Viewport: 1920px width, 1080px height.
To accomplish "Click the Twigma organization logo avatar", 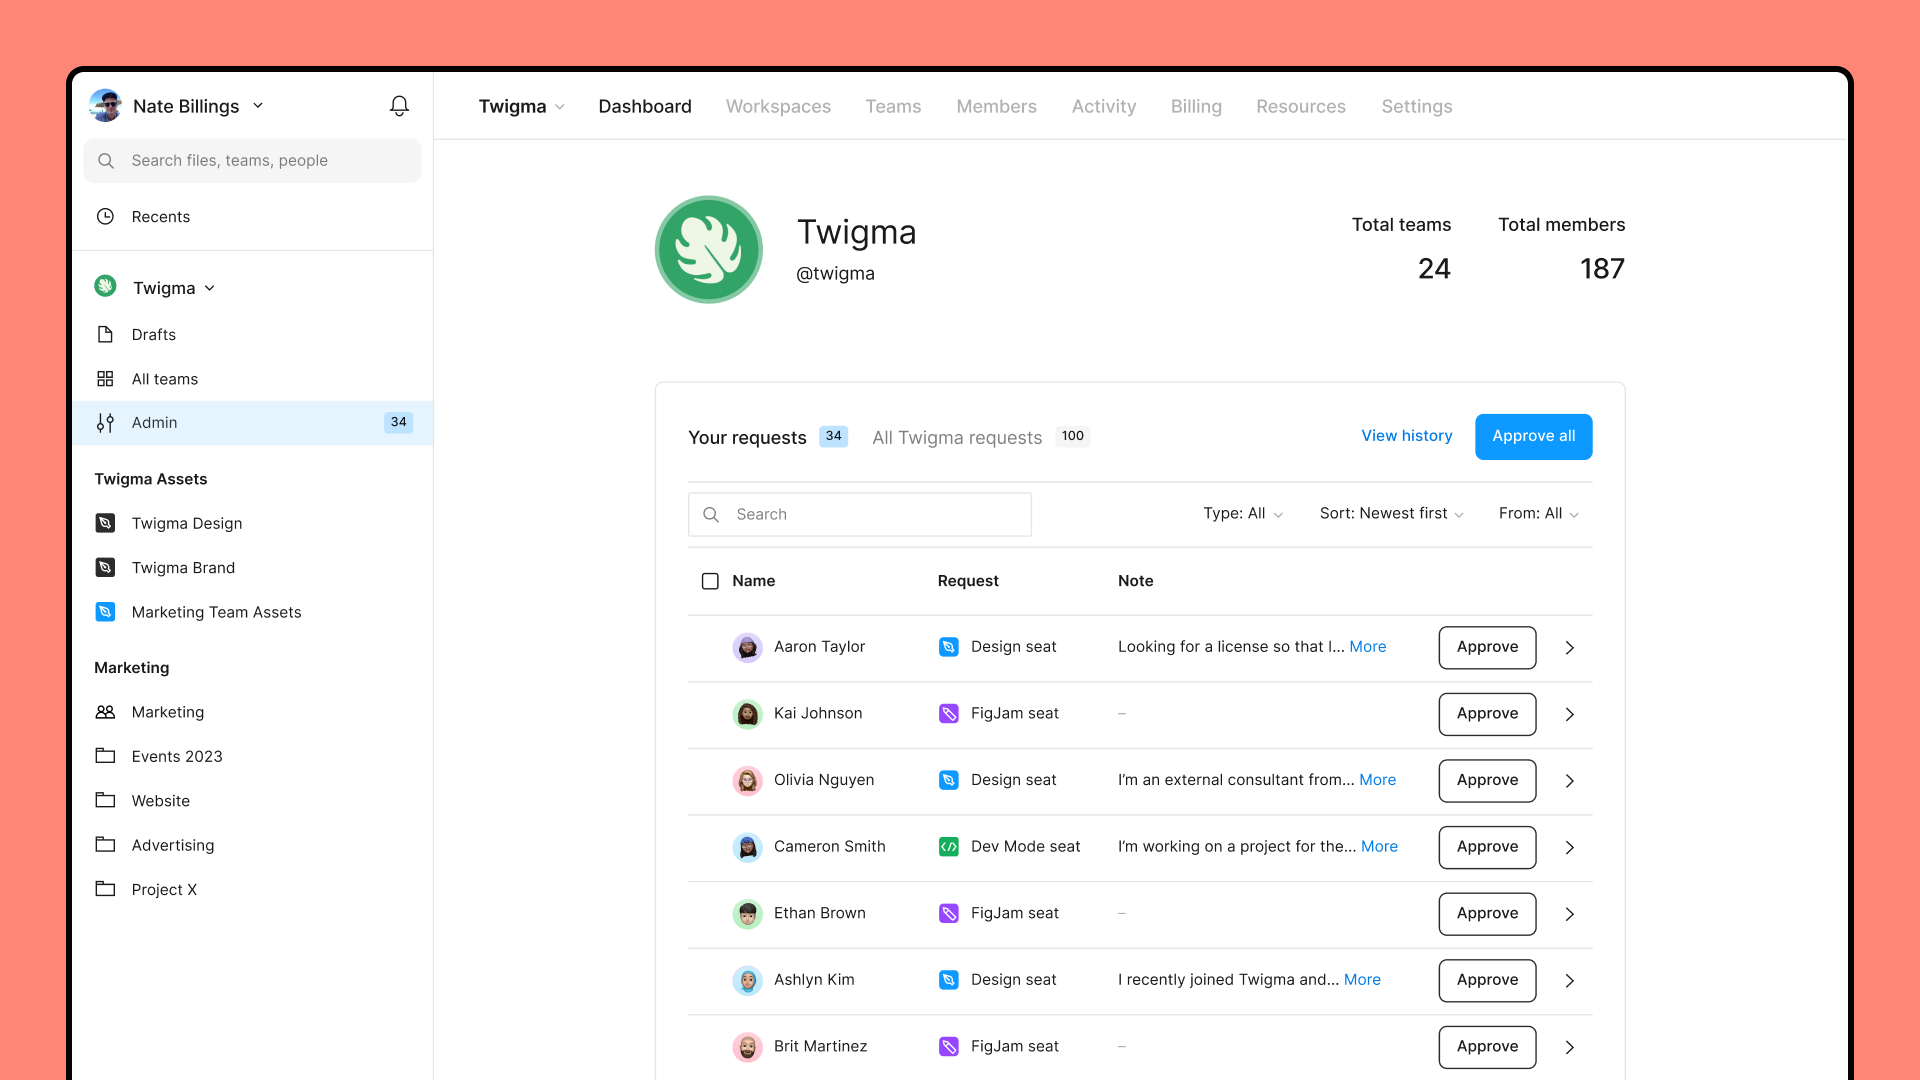I will 708,249.
